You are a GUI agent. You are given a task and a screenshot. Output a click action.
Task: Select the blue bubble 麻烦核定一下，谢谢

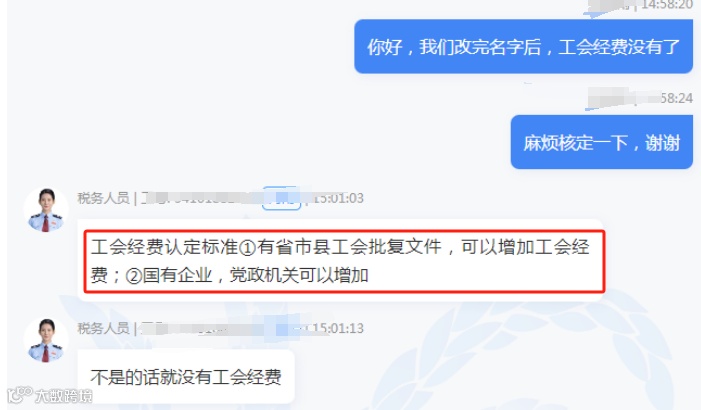[602, 142]
